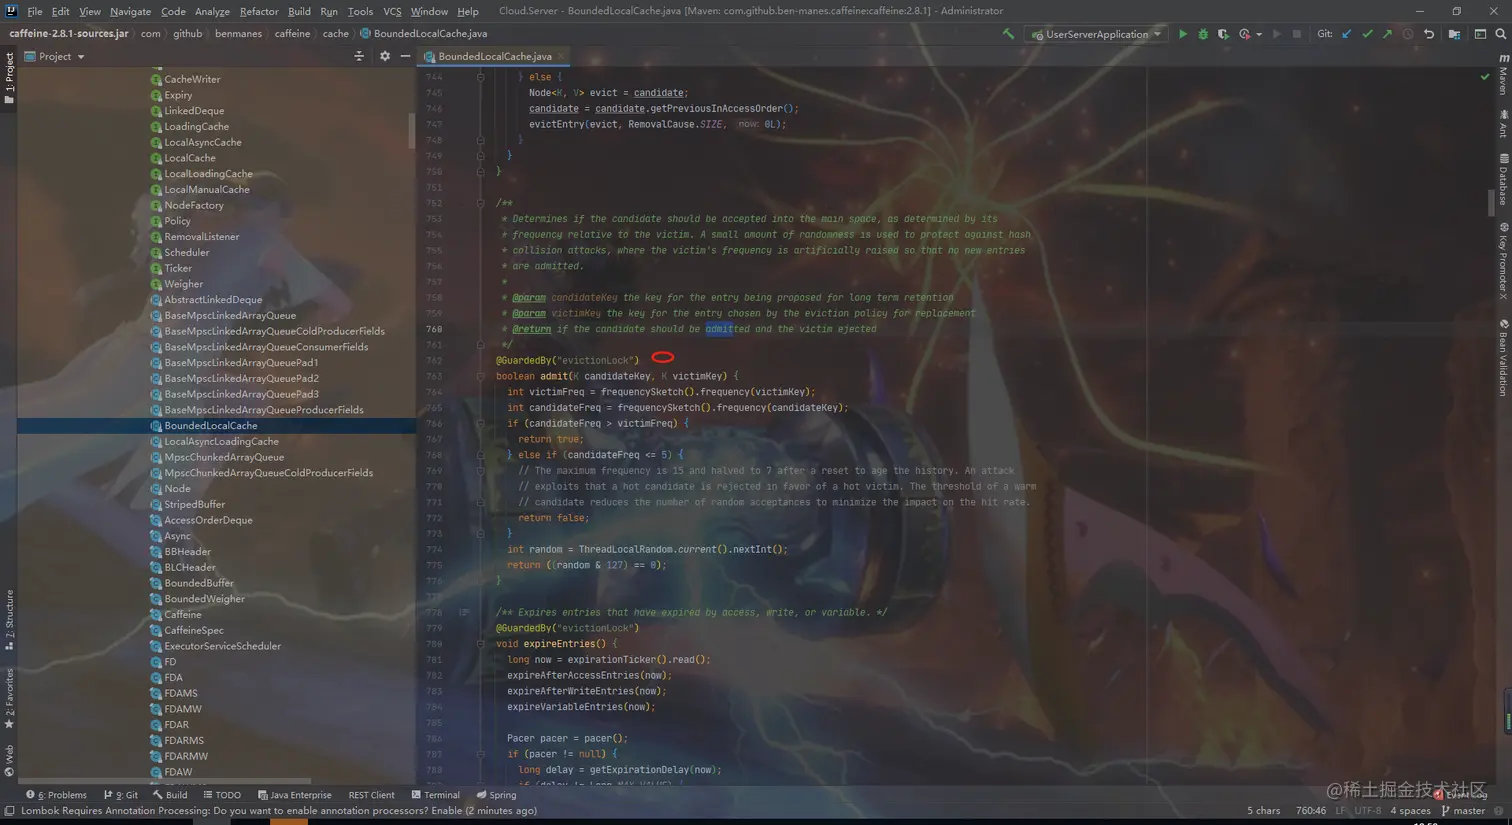Click the Run Anything icon
Screen dimensions: 1512x825
tap(1480, 34)
